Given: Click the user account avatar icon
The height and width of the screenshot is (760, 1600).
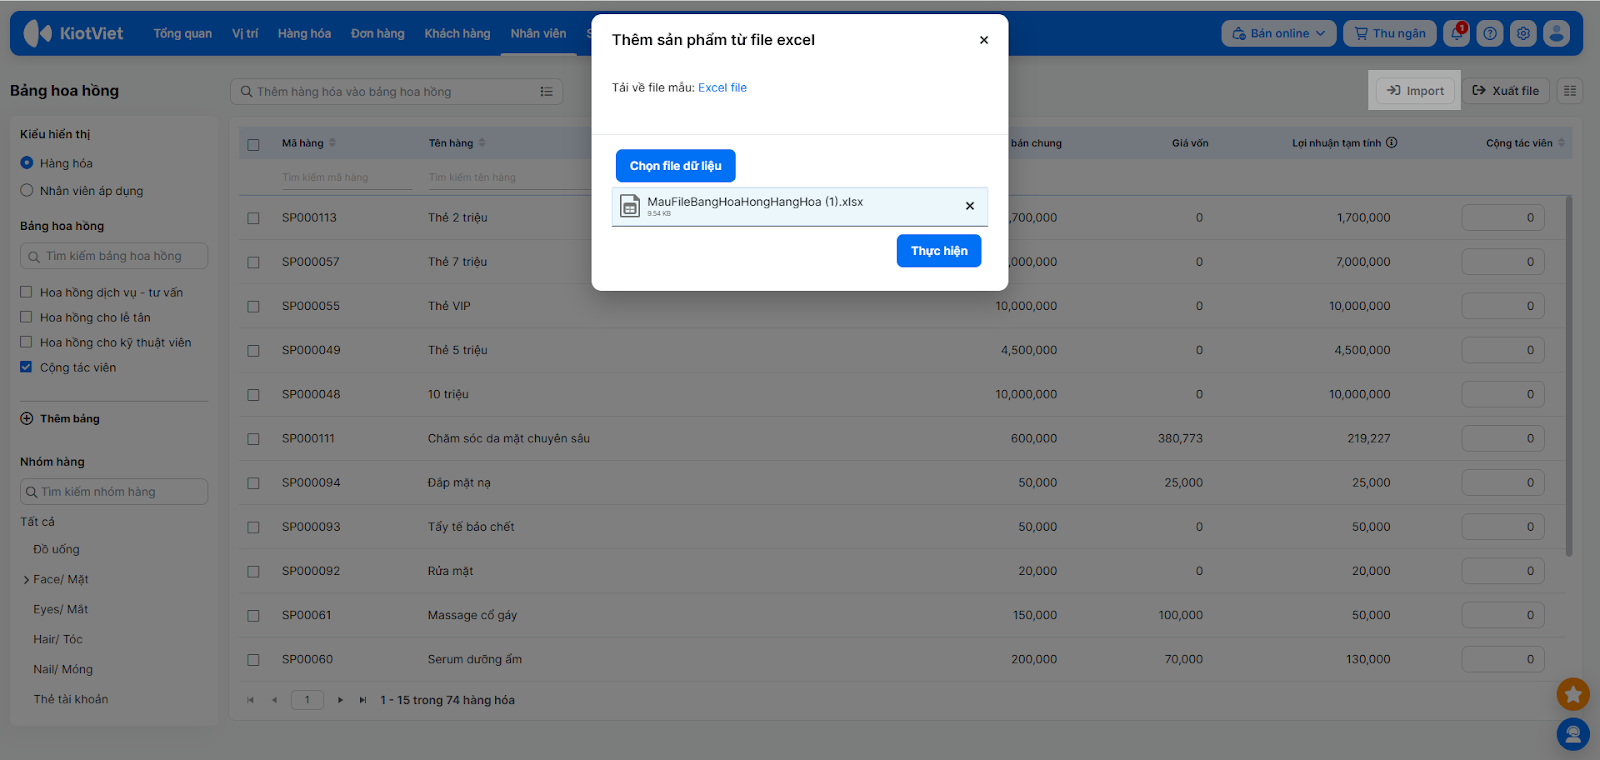Looking at the screenshot, I should [1556, 34].
